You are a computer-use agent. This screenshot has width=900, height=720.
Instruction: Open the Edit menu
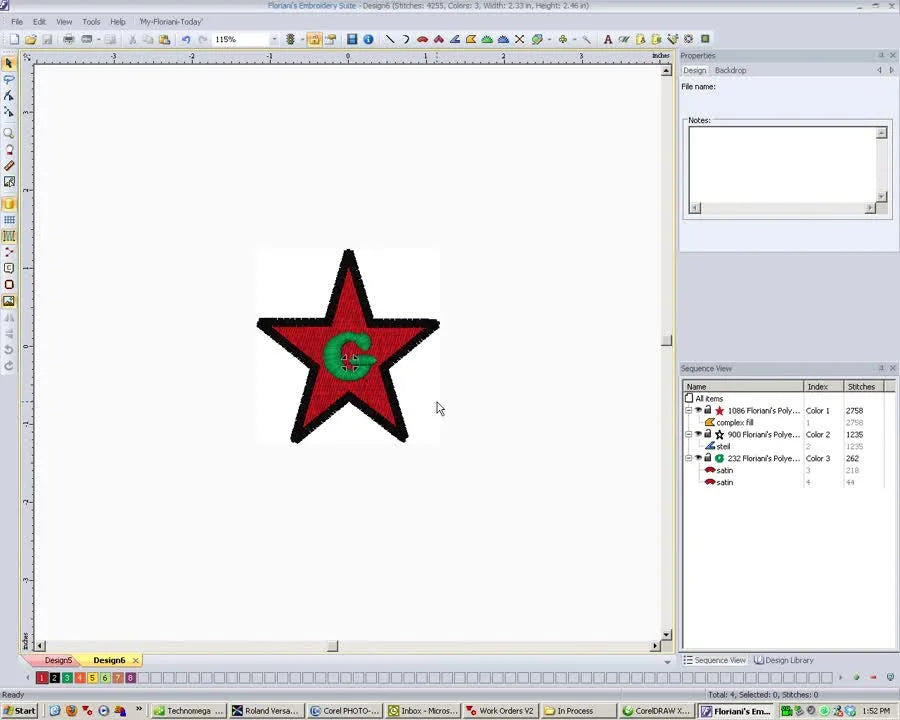[39, 22]
